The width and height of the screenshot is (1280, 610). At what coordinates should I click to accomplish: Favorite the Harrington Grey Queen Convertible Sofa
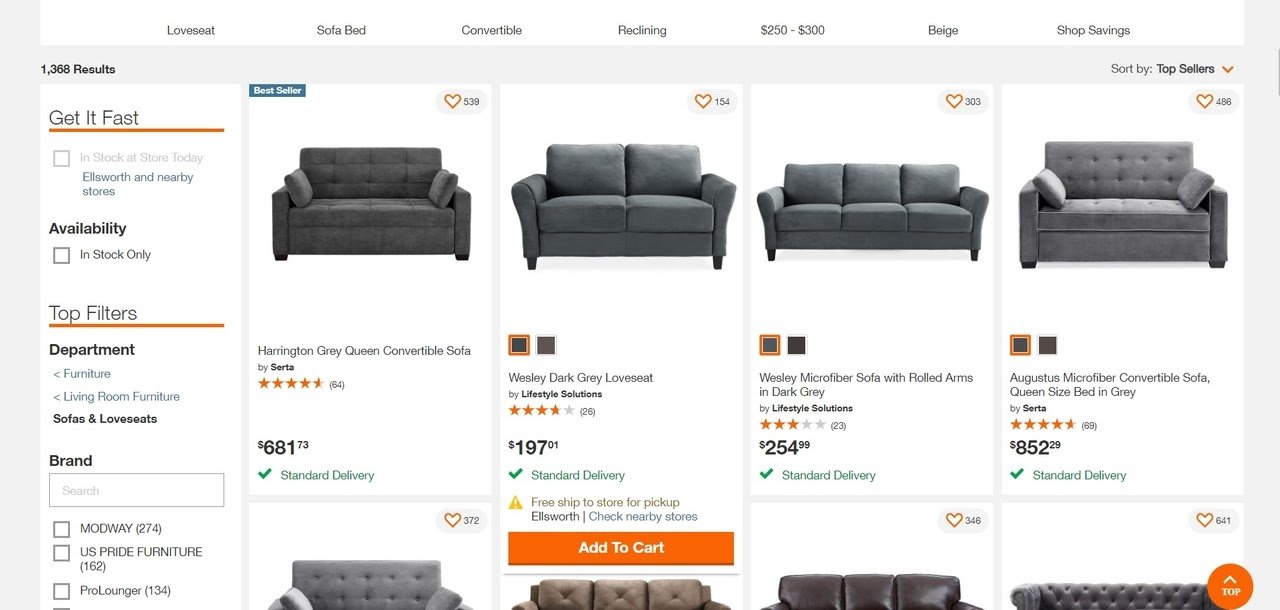pyautogui.click(x=452, y=102)
